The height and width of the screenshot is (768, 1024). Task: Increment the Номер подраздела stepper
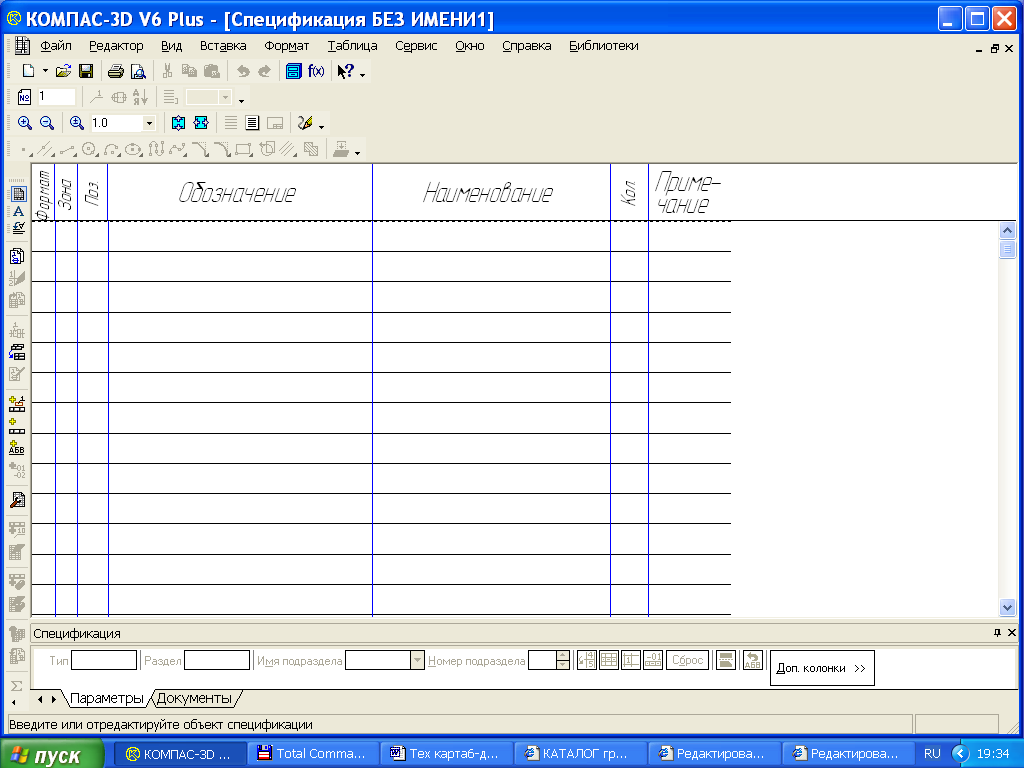[x=563, y=656]
